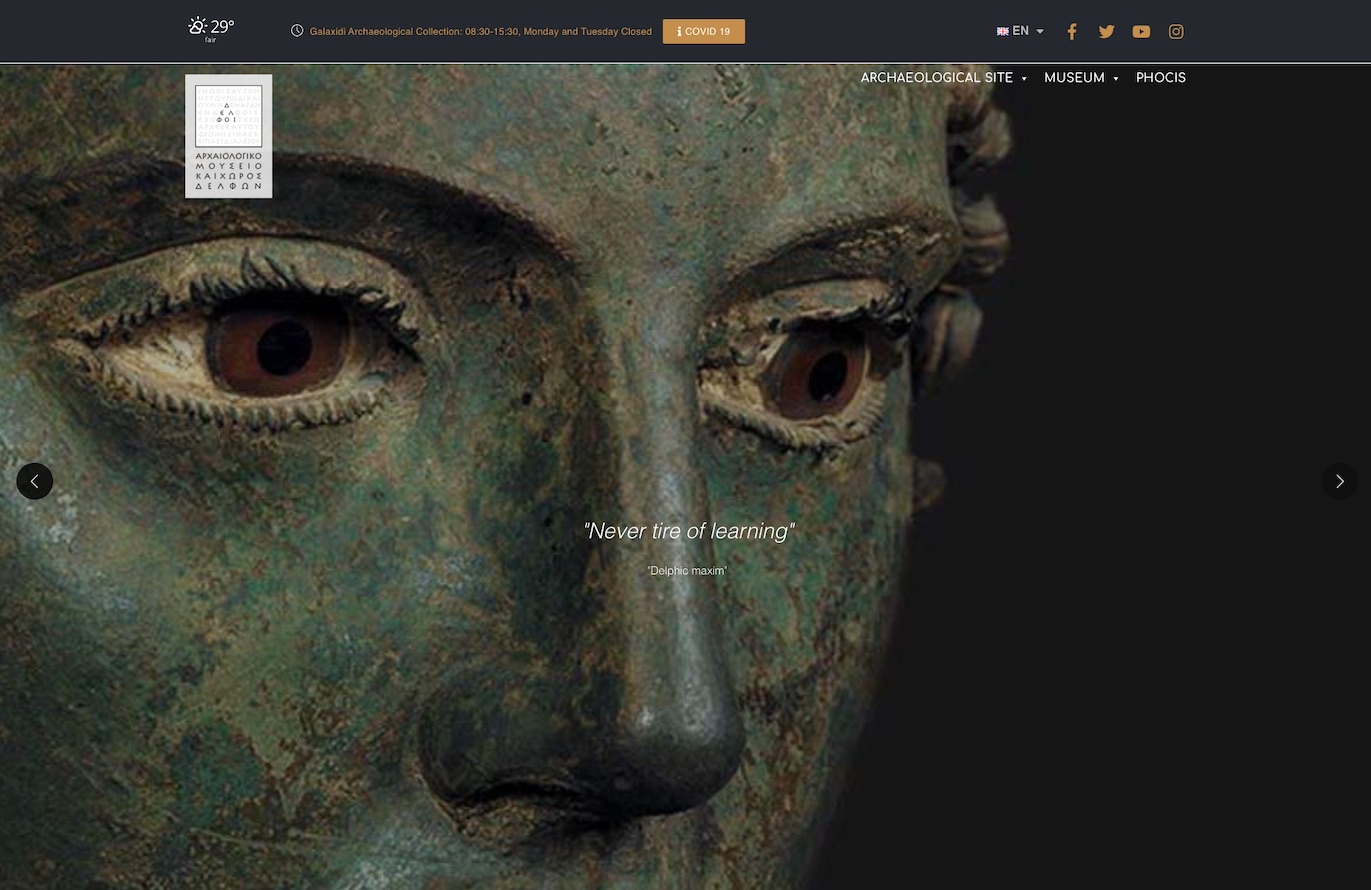This screenshot has width=1371, height=890.
Task: Open the EN language dropdown
Action: click(1021, 31)
